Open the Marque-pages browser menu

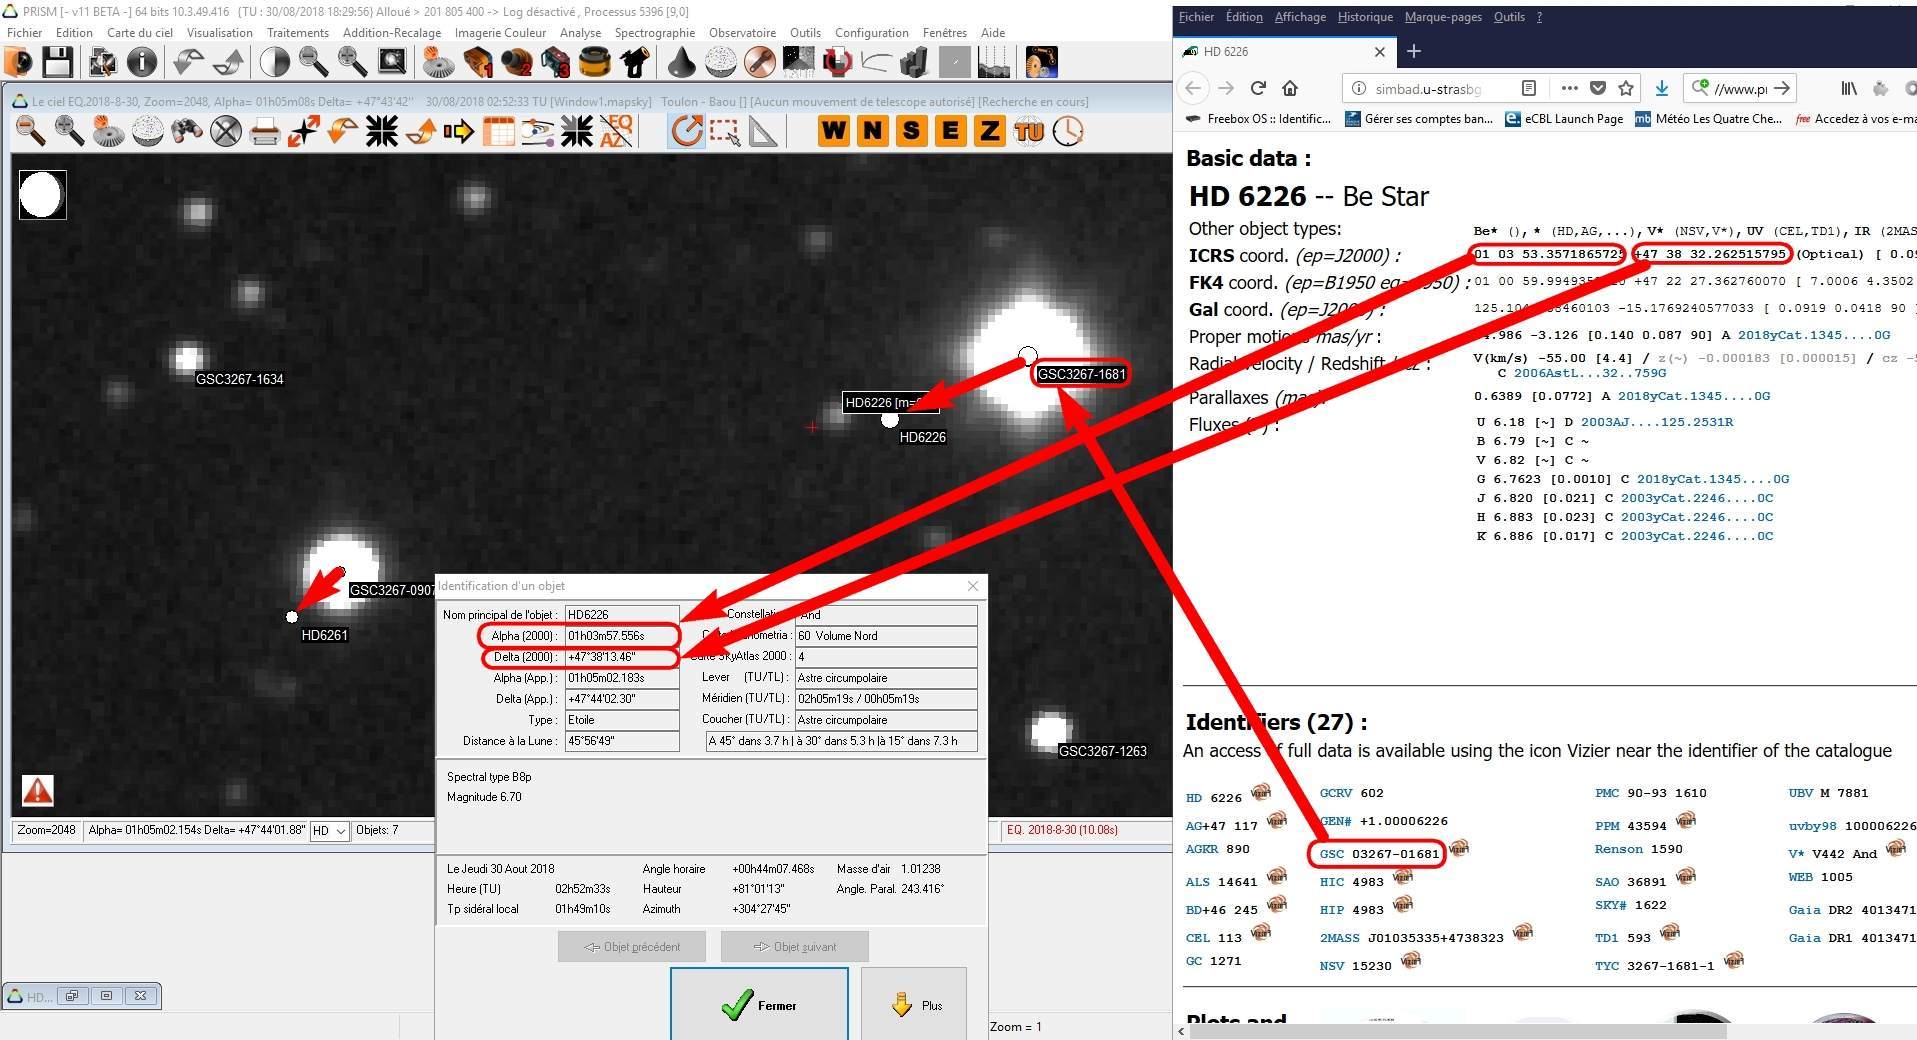pos(1444,17)
